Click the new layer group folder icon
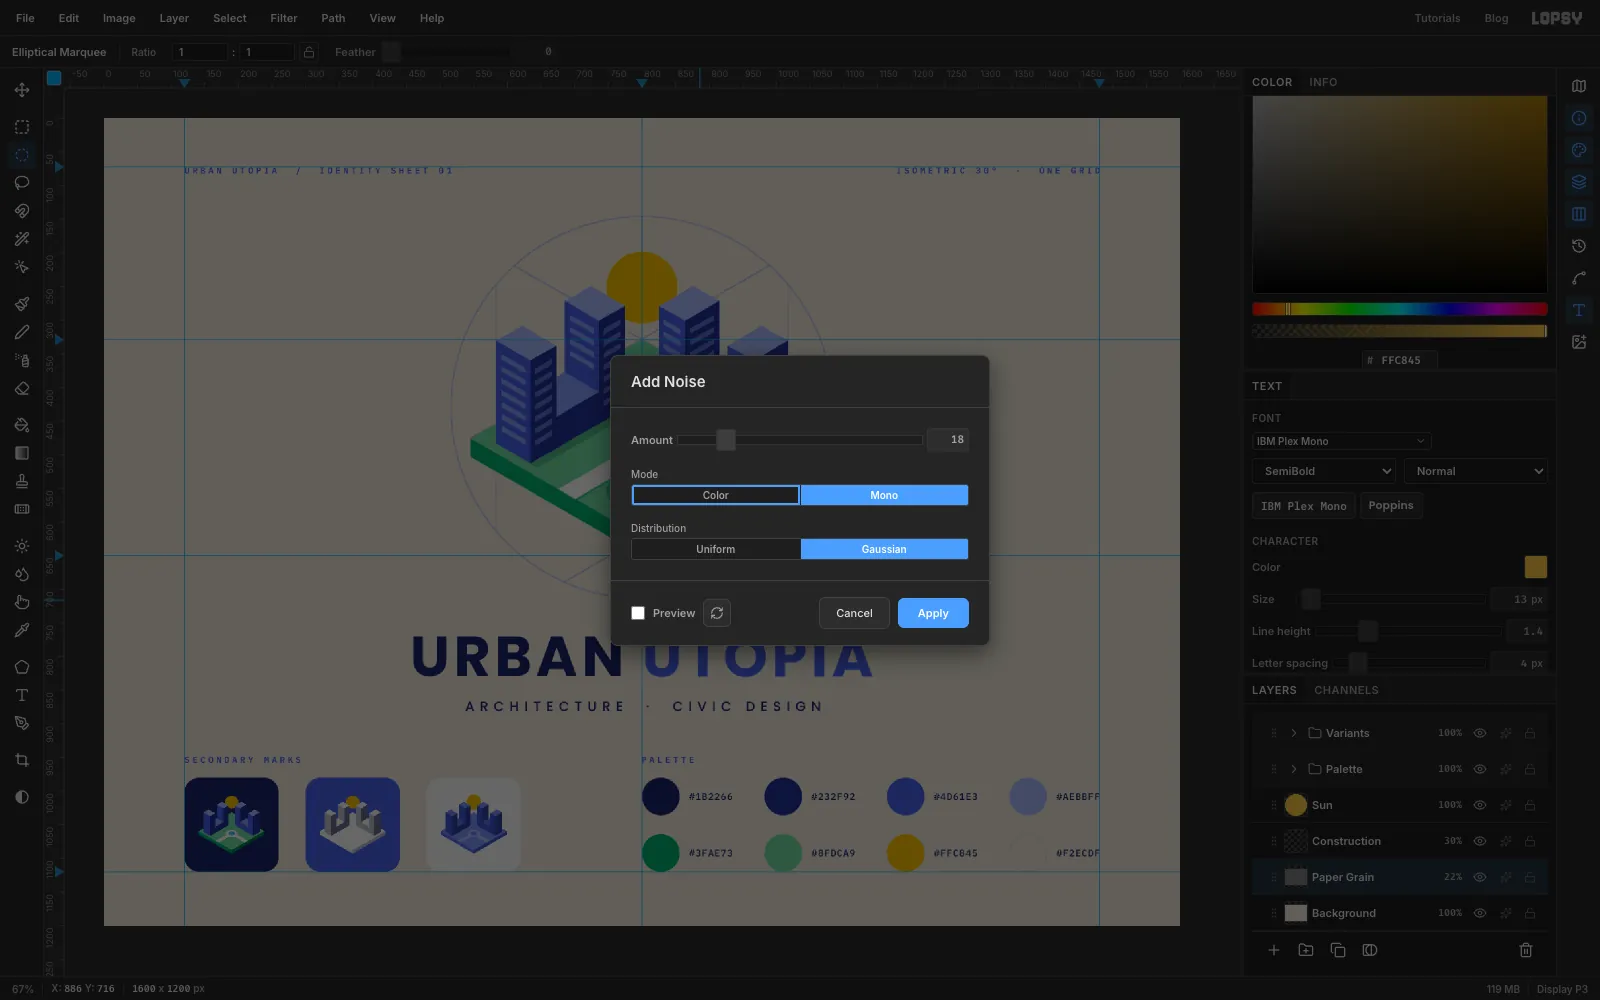 tap(1306, 950)
